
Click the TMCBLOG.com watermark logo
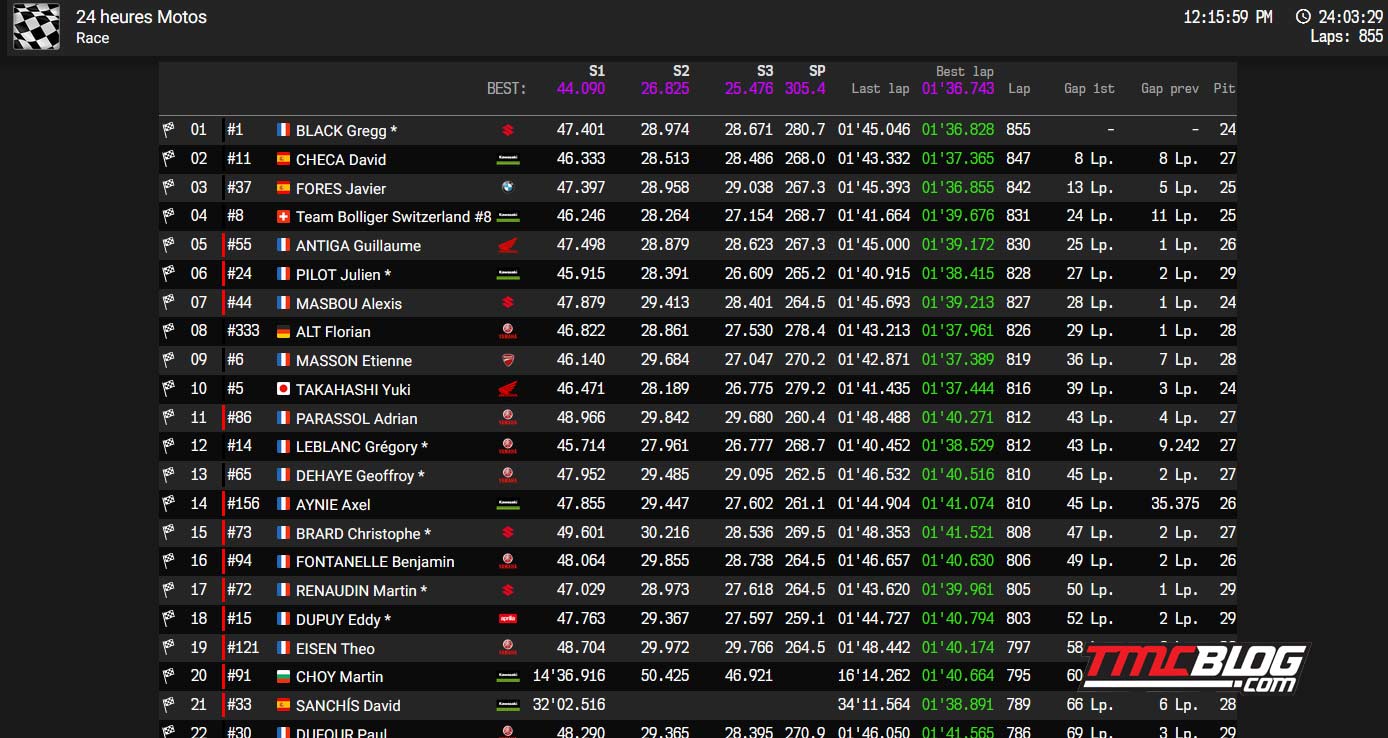1196,668
